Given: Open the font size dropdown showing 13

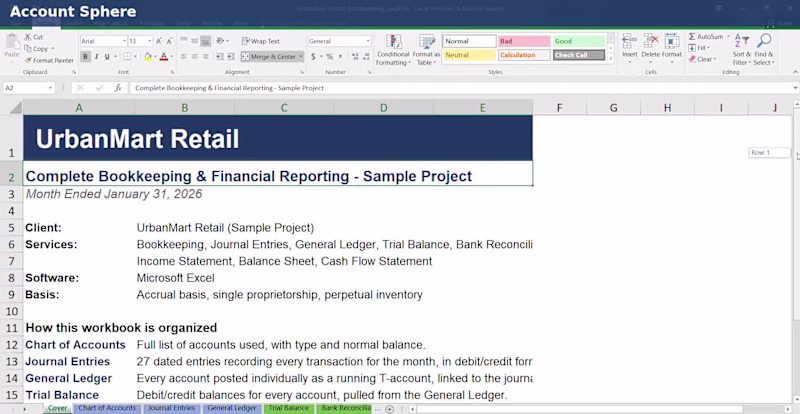Looking at the screenshot, I should [149, 41].
